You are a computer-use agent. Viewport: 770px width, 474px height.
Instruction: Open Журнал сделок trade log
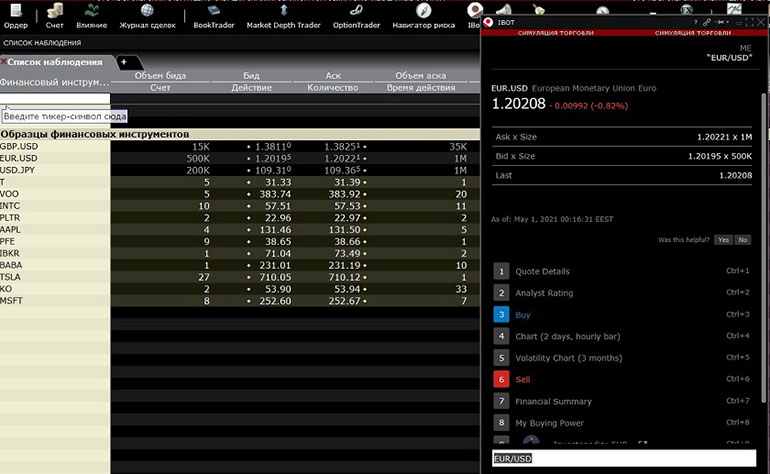[x=147, y=16]
